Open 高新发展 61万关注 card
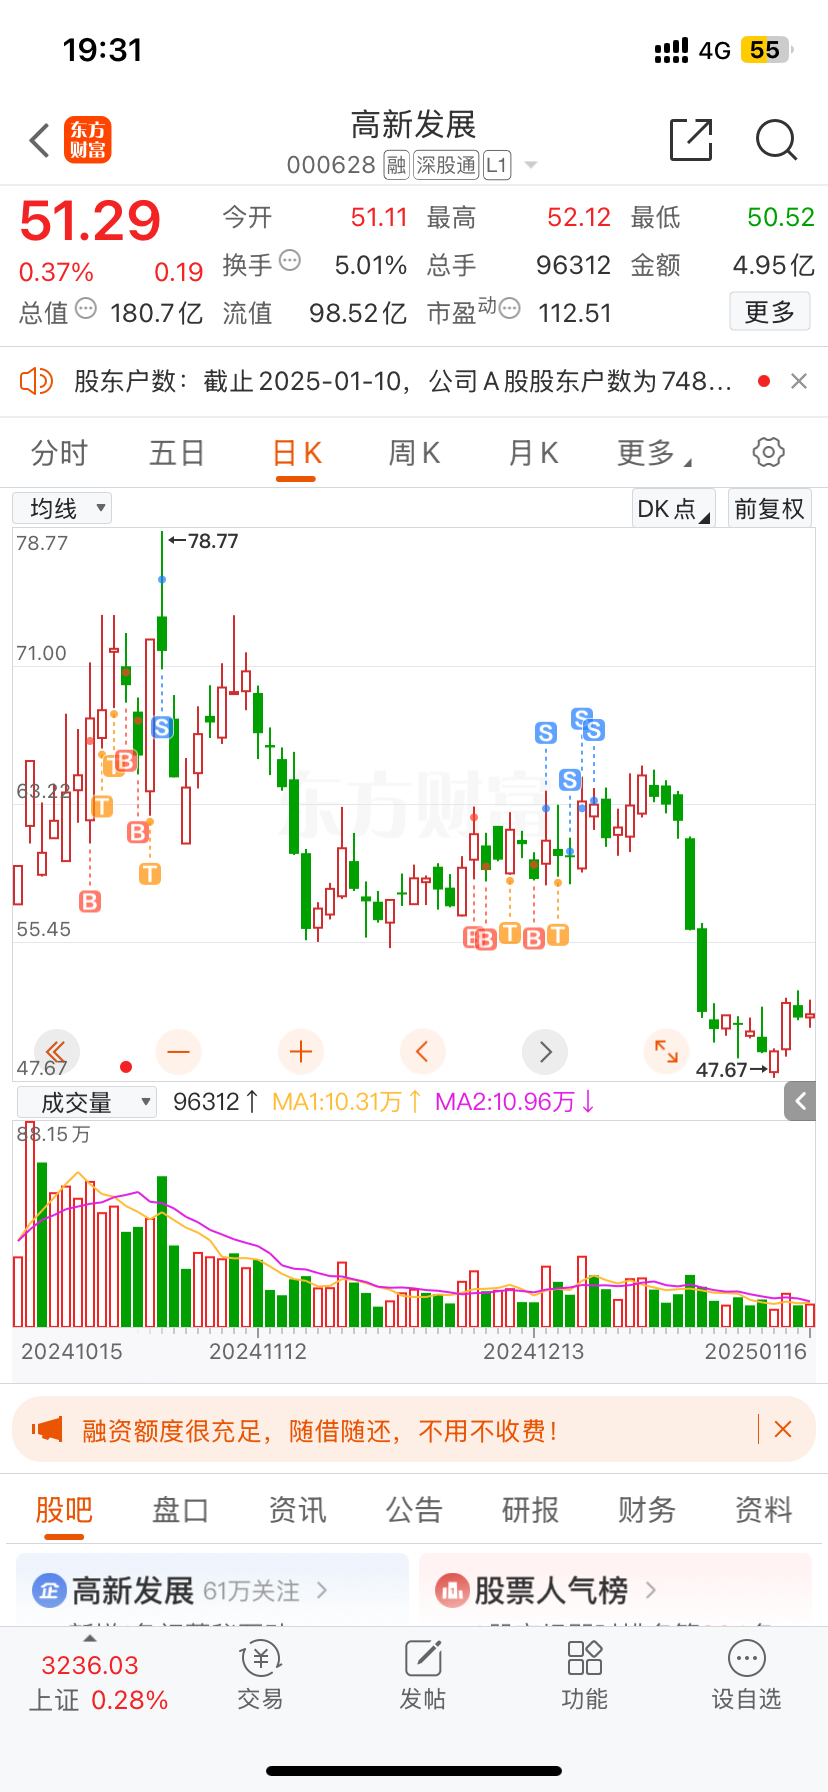Screen dimensions: 828x1792 [x=212, y=1589]
